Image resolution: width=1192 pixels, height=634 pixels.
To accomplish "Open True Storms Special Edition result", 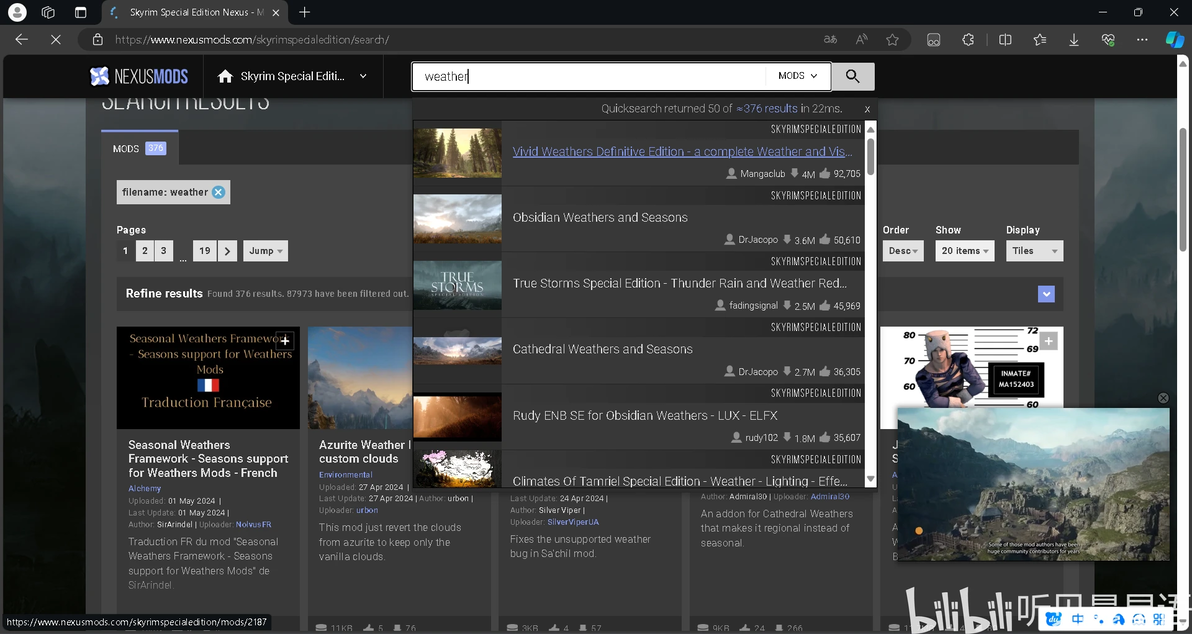I will point(680,283).
